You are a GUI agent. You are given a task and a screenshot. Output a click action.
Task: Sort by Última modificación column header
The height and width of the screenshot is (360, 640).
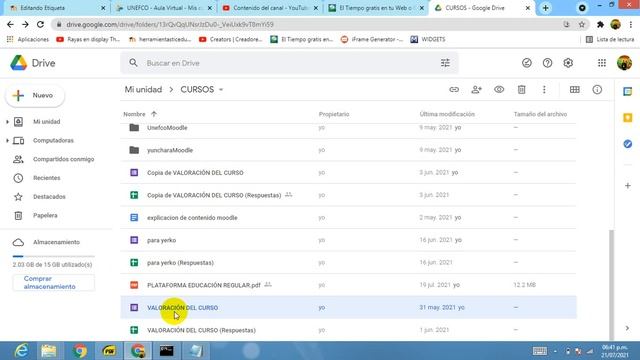coord(447,114)
